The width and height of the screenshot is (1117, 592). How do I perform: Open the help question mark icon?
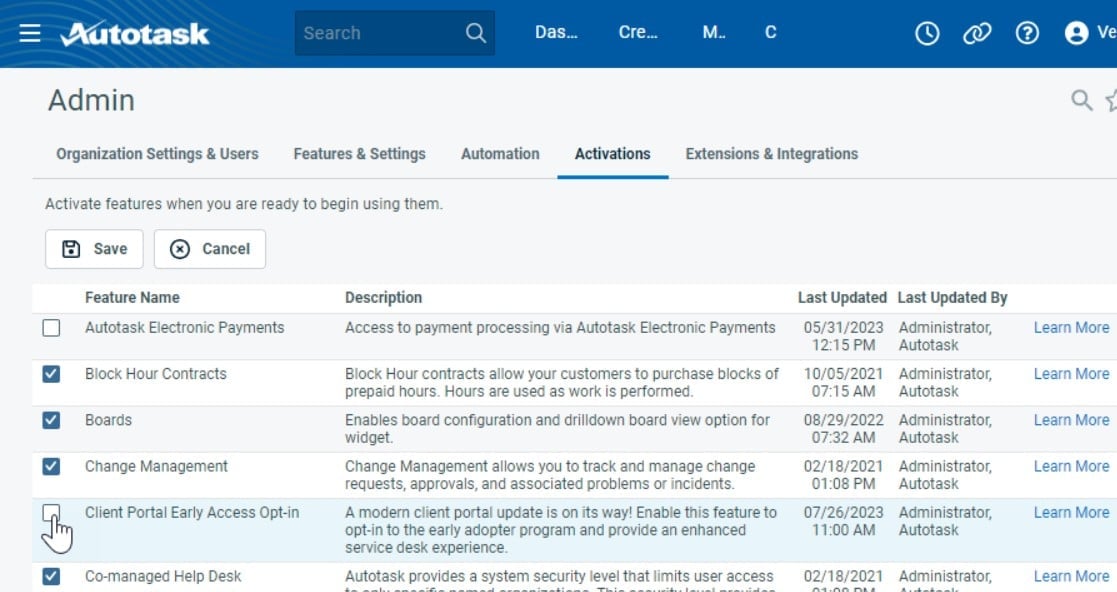coord(1027,33)
